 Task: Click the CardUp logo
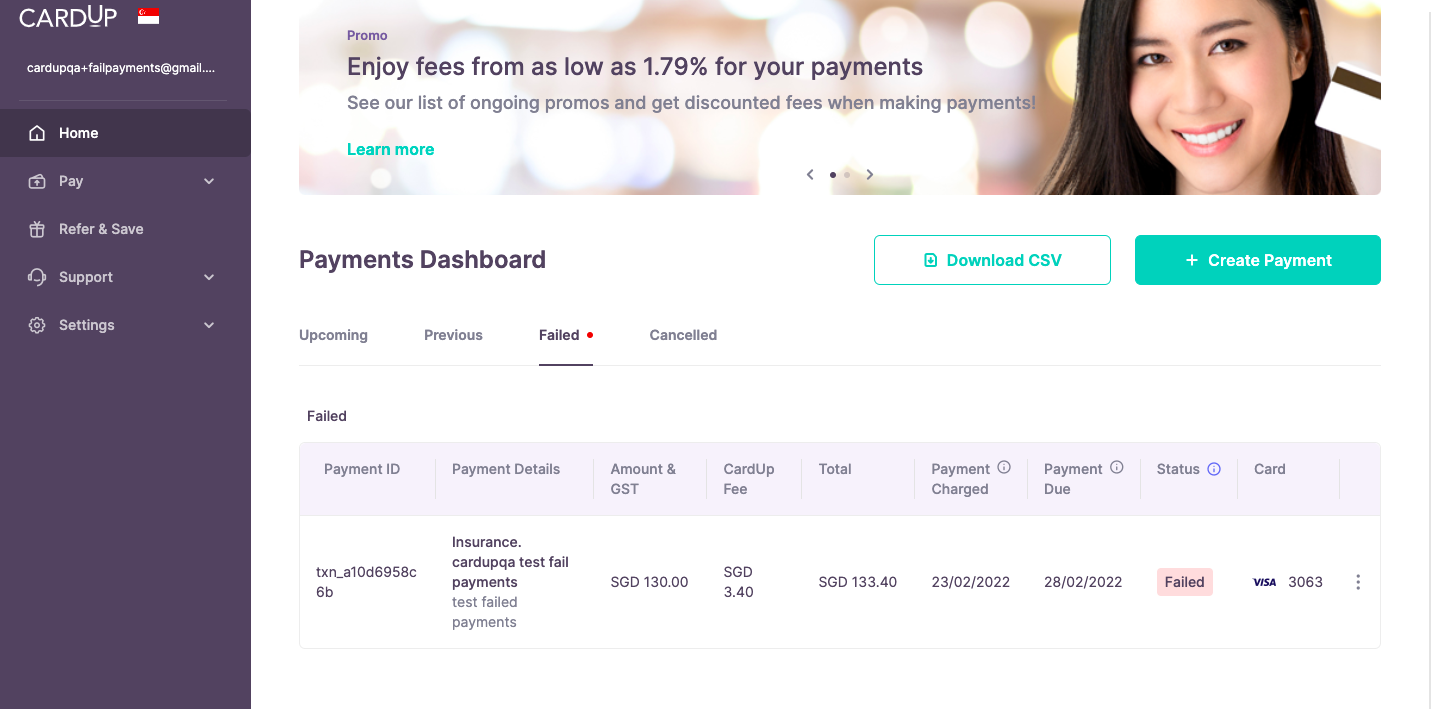(68, 17)
